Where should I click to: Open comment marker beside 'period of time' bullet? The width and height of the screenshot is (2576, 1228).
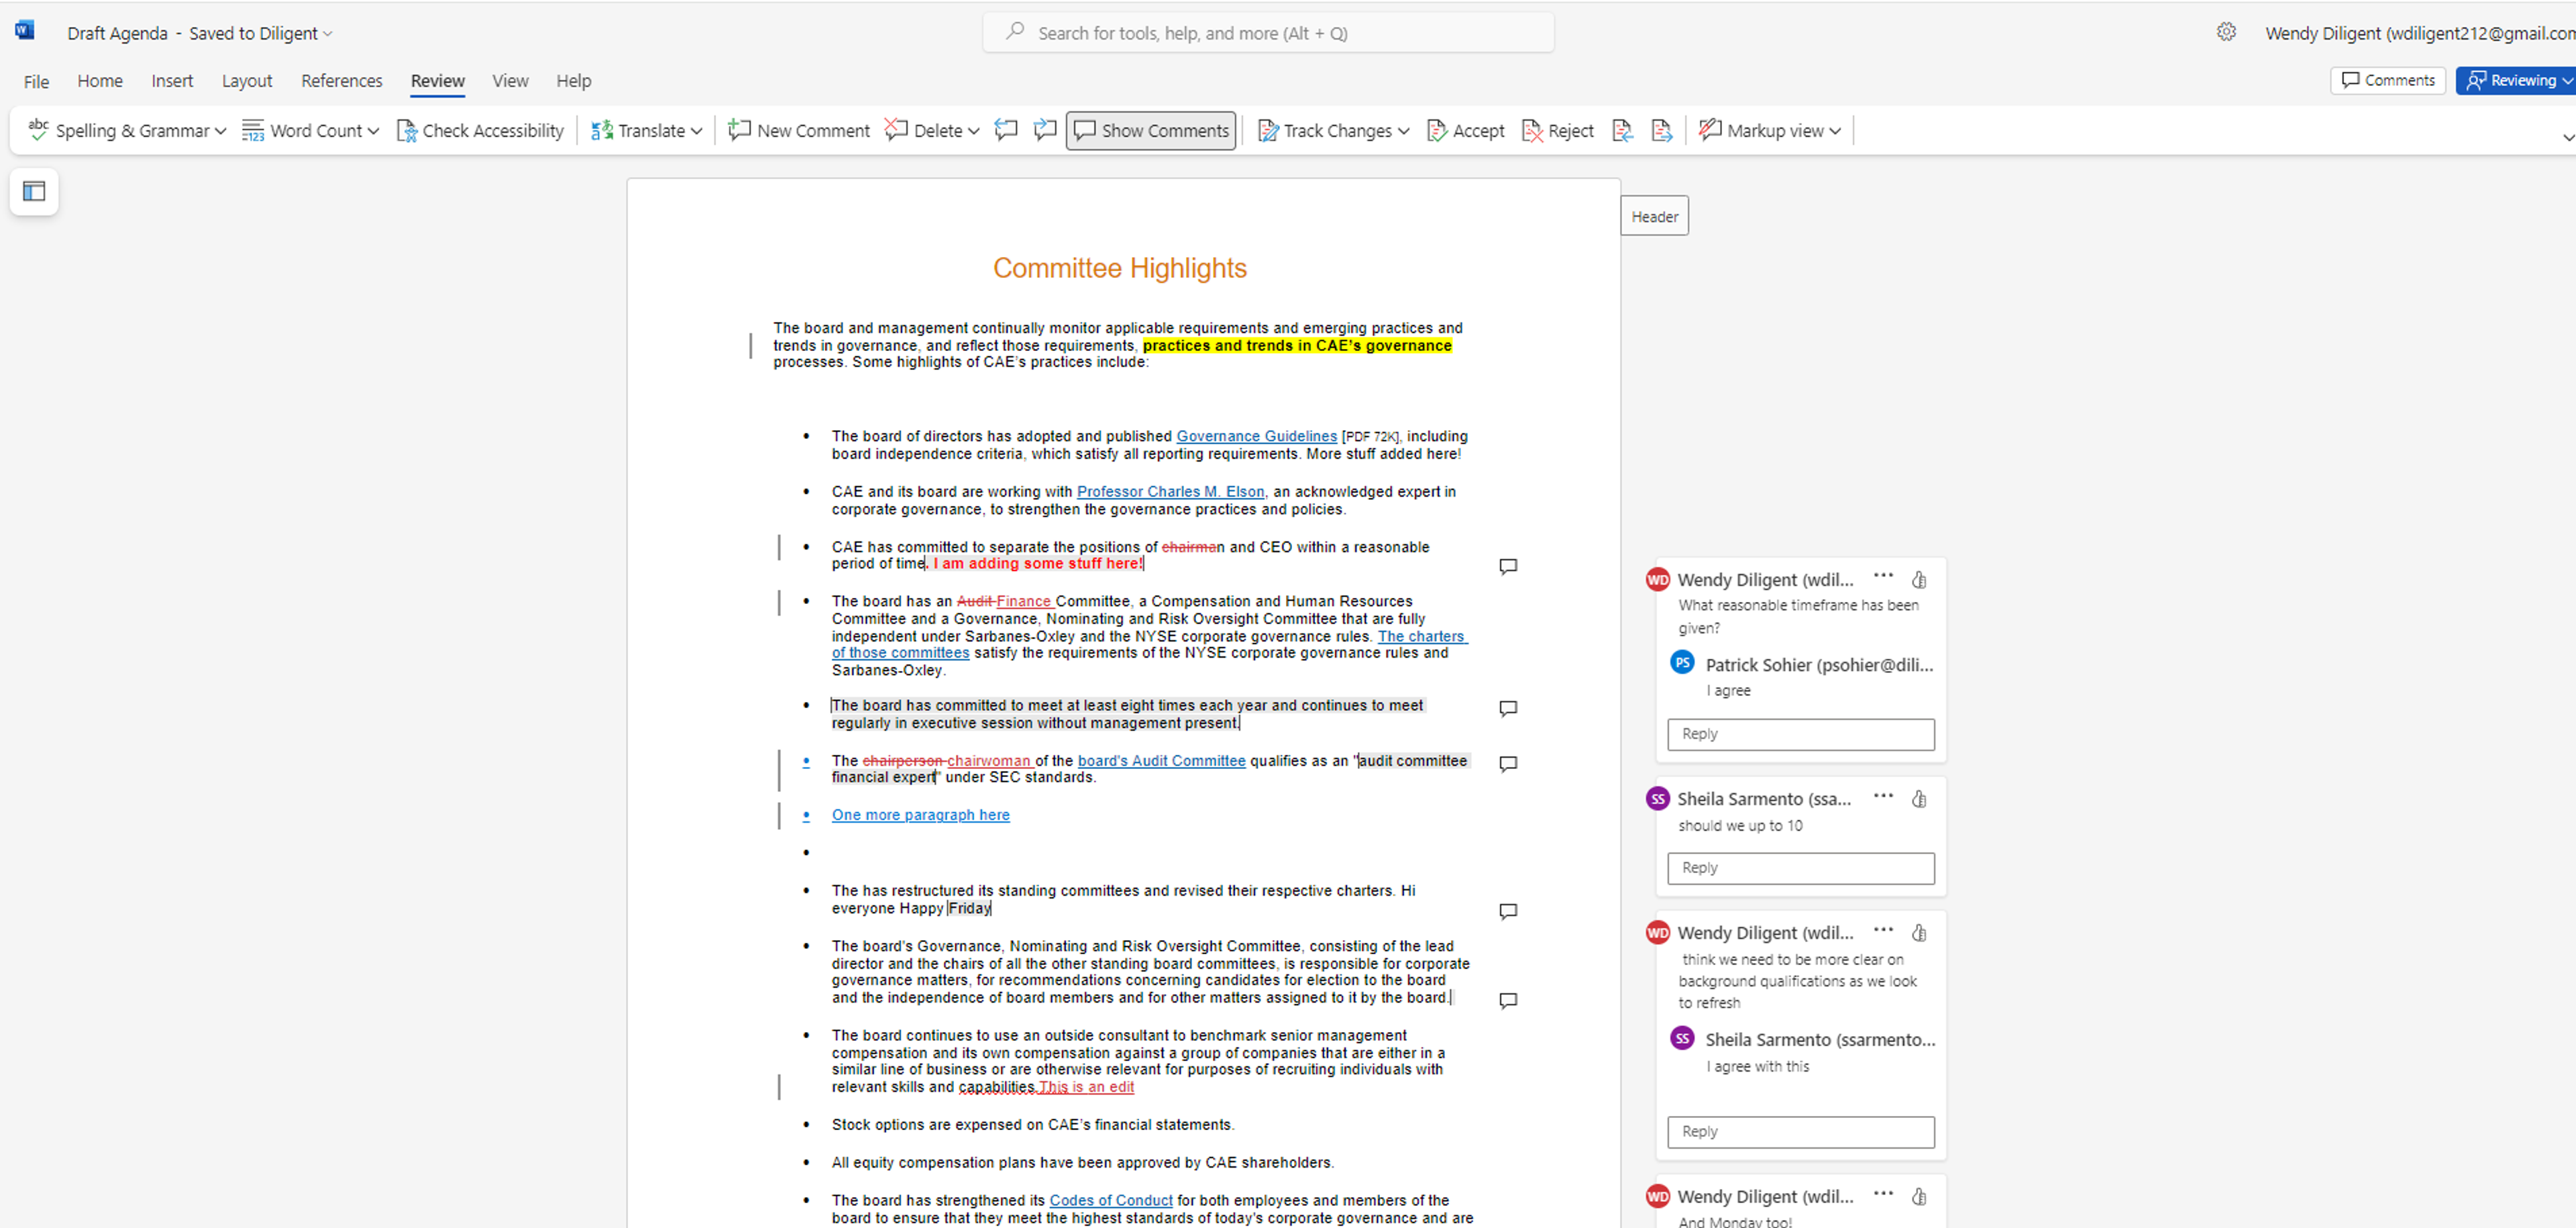click(x=1508, y=566)
